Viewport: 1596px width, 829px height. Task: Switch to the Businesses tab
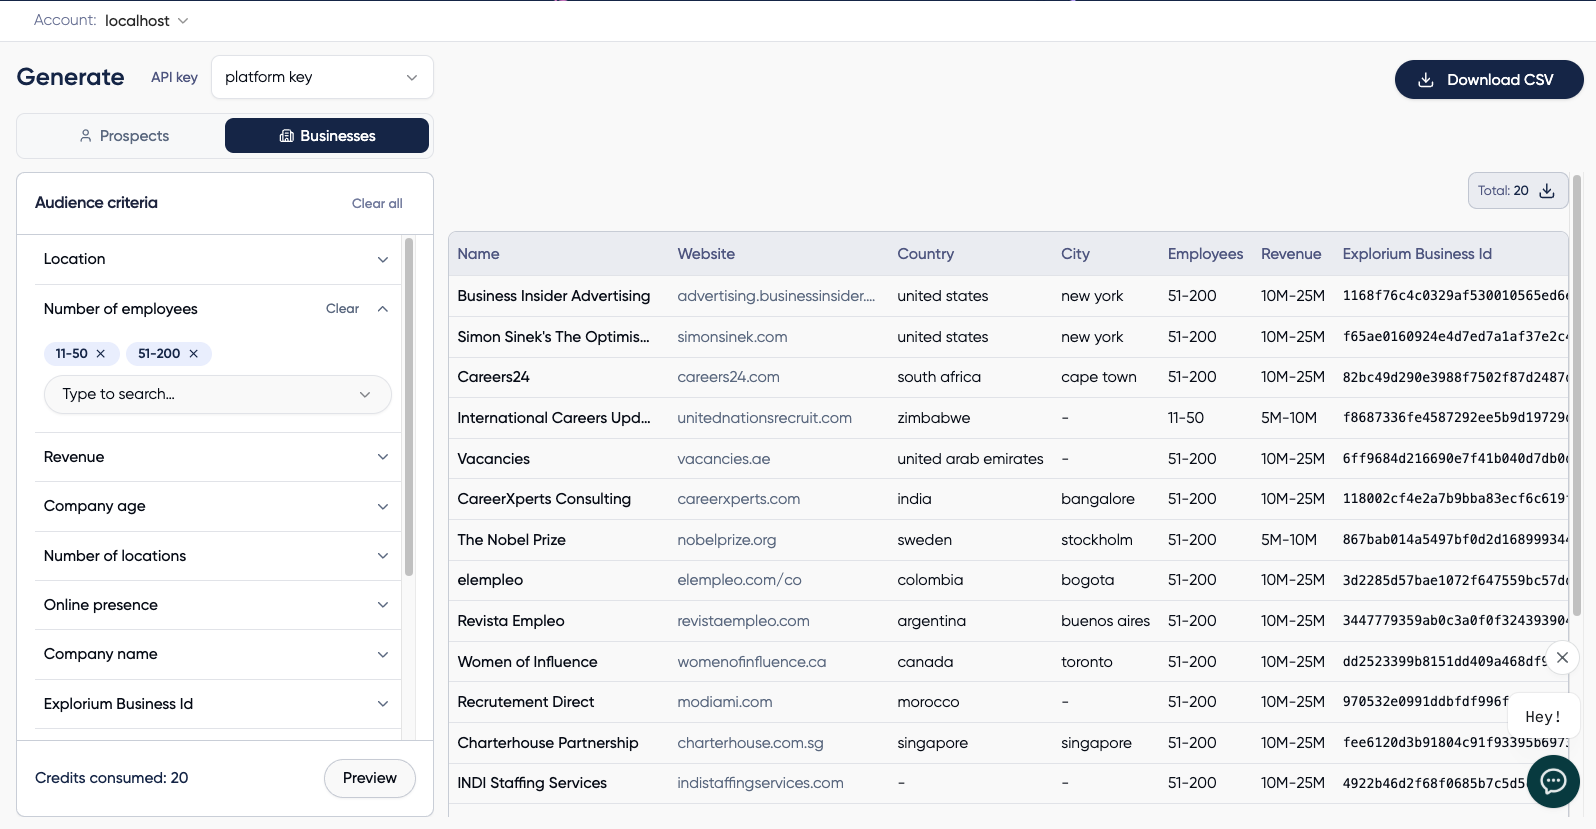click(327, 136)
